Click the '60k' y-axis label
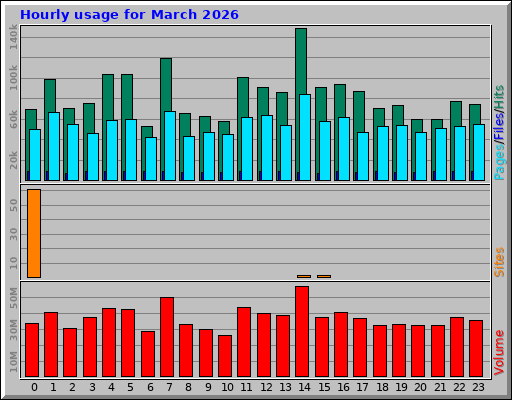The height and width of the screenshot is (400, 512). tap(13, 119)
